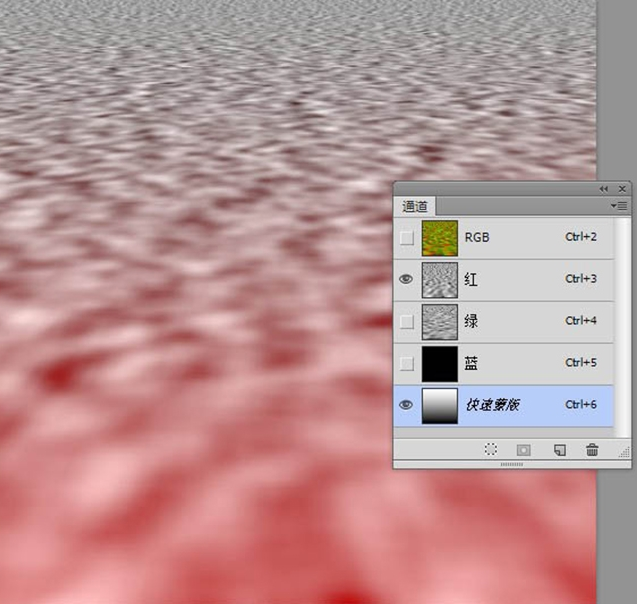Click the 绿 channel name
The image size is (637, 604).
click(471, 321)
